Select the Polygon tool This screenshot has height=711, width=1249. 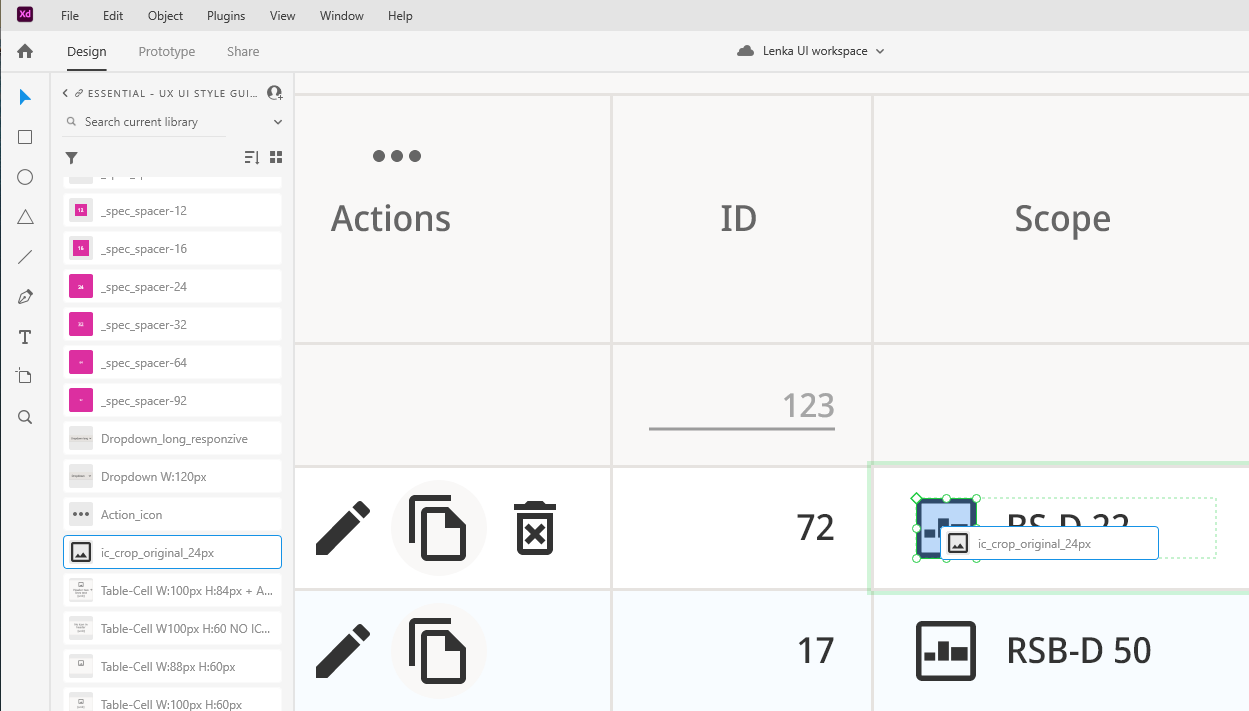click(x=24, y=217)
